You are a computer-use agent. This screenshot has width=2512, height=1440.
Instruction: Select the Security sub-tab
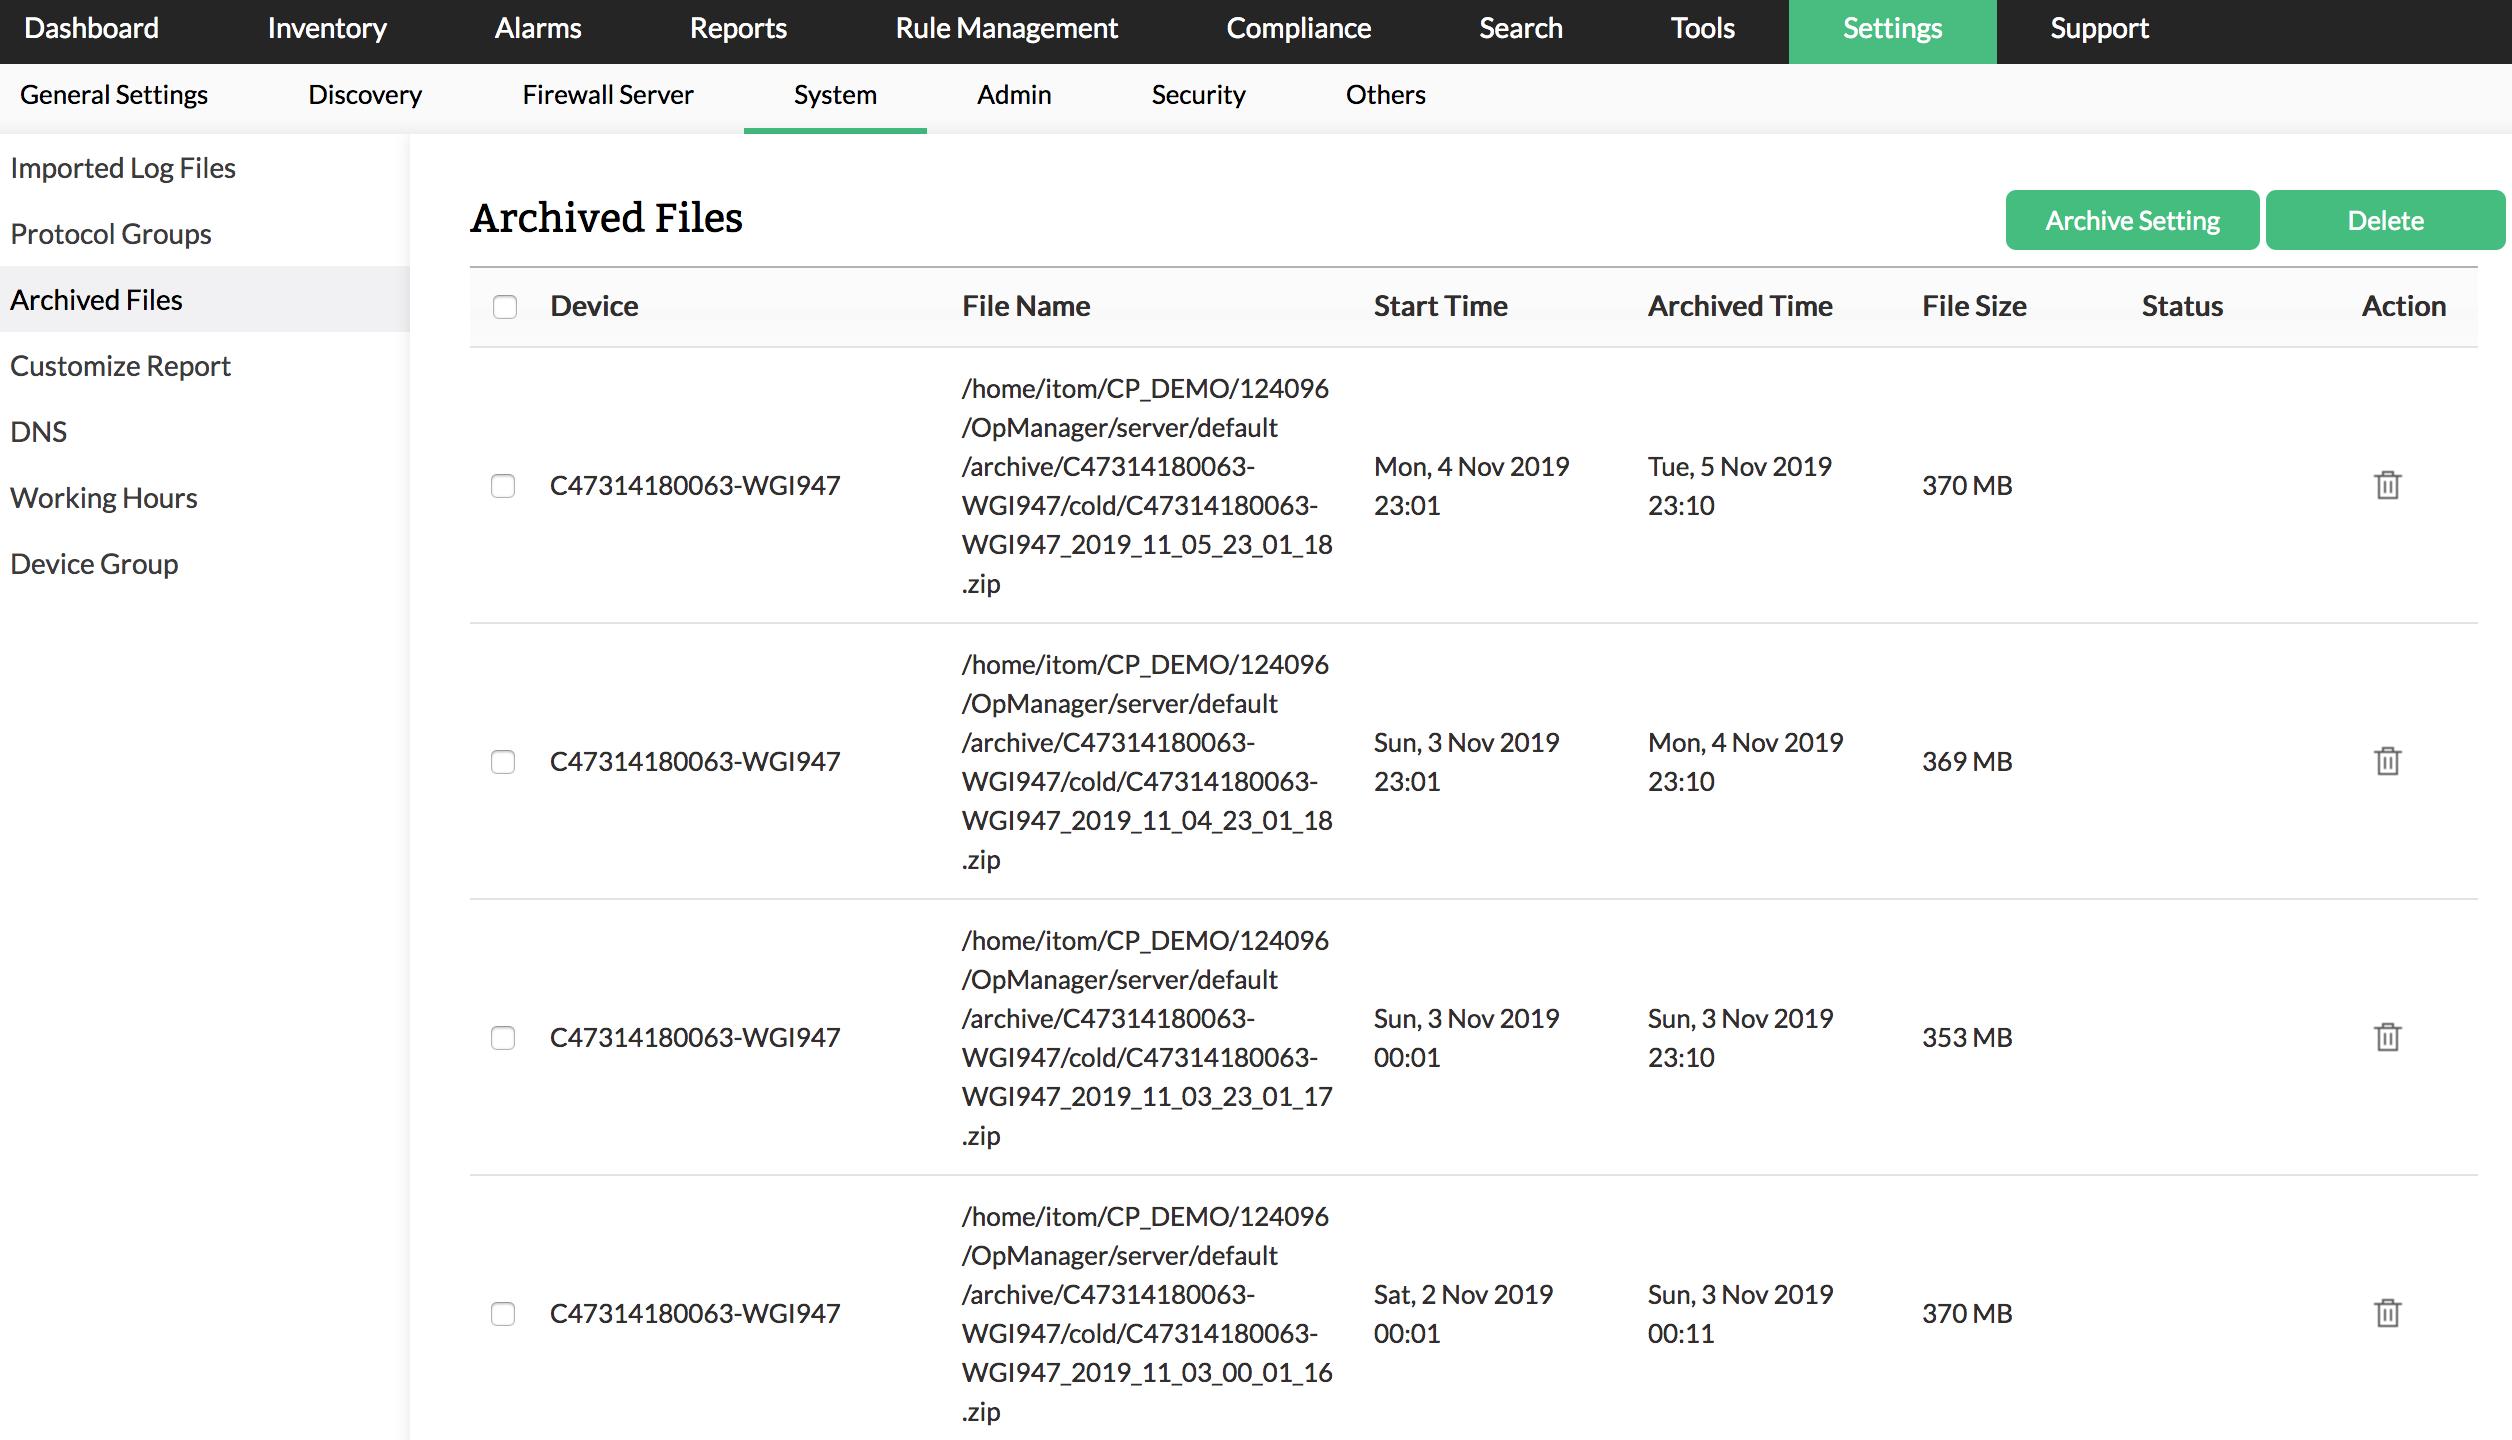1198,95
